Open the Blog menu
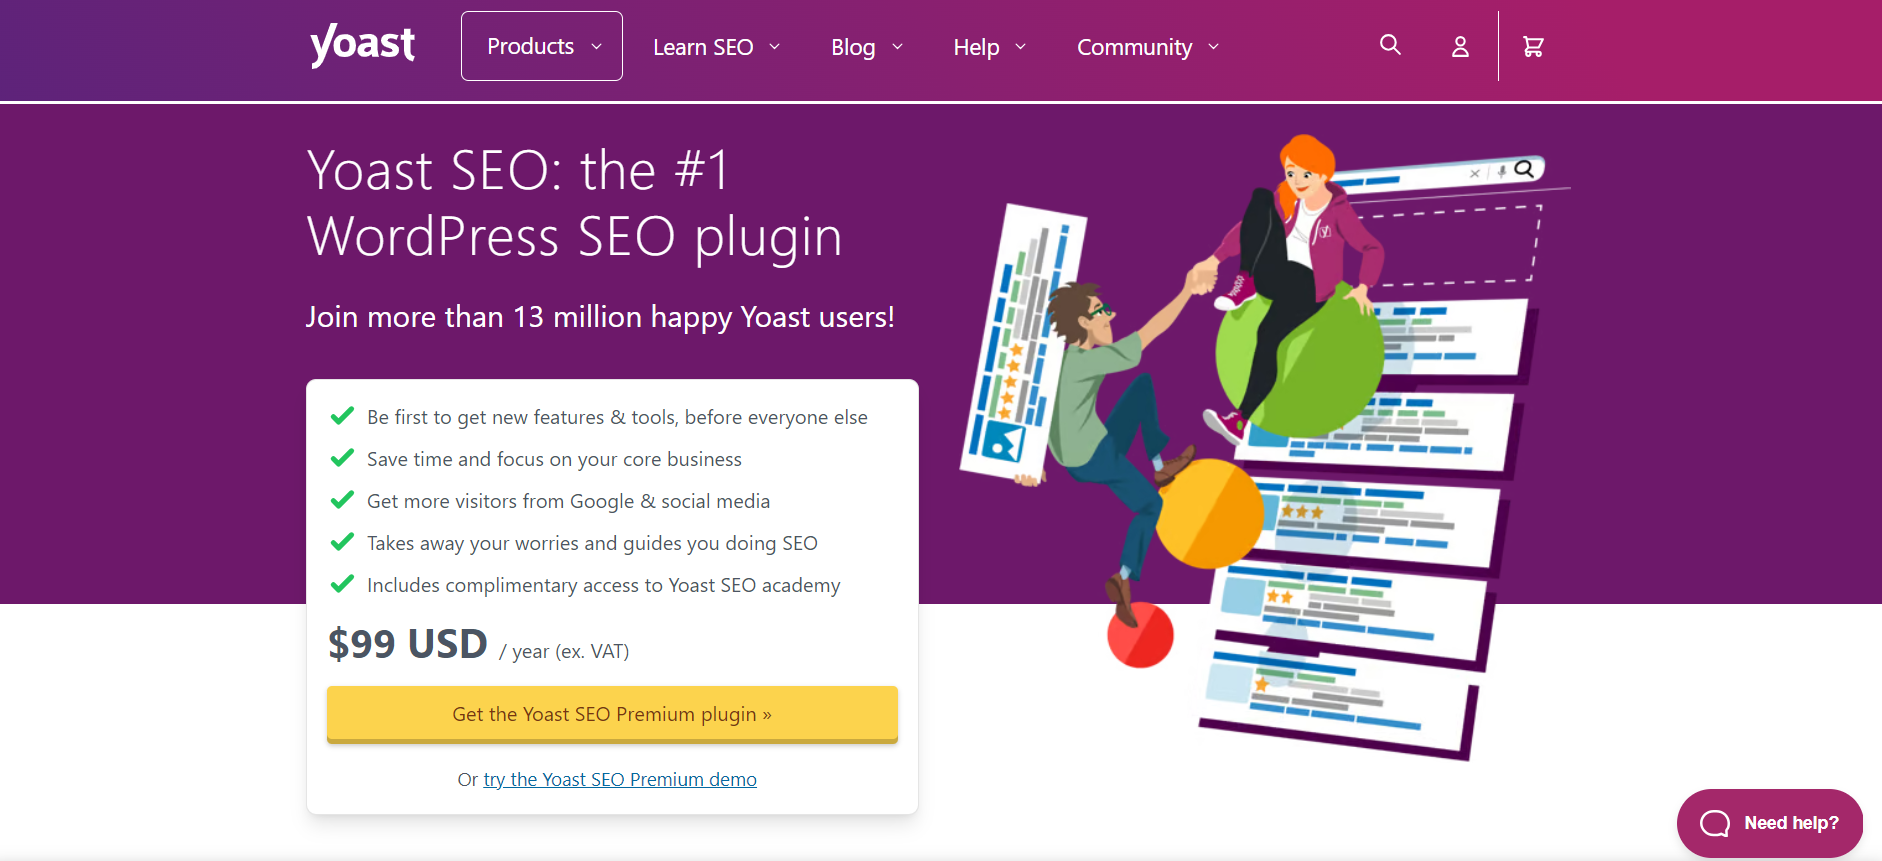 coord(867,47)
